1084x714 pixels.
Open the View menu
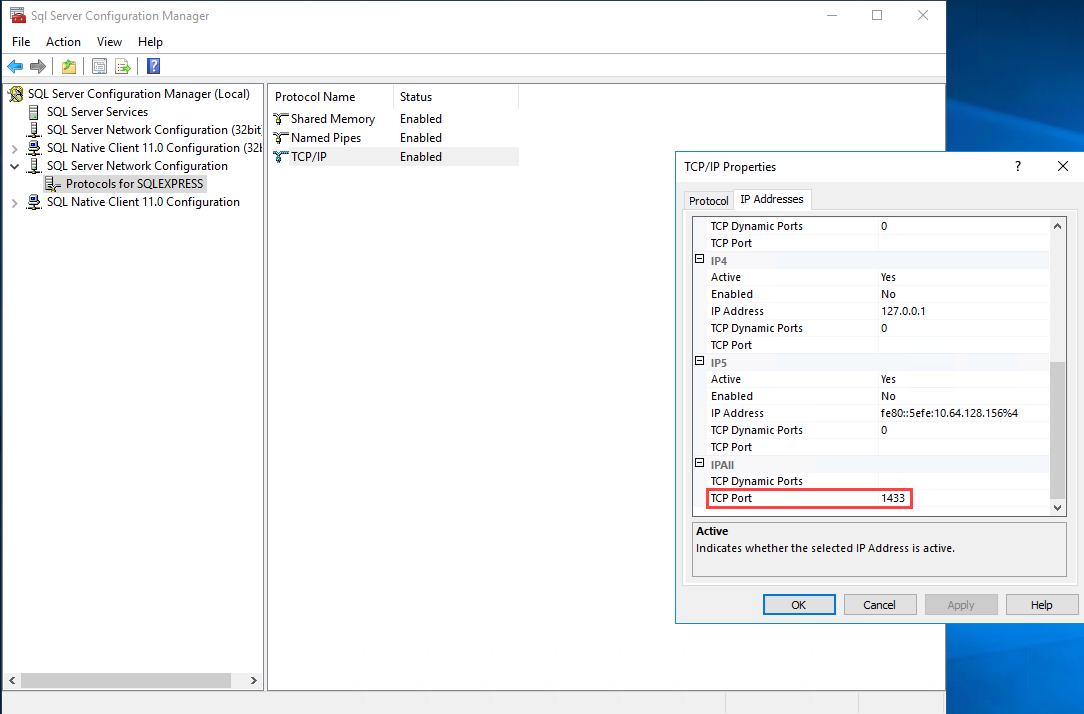[109, 42]
